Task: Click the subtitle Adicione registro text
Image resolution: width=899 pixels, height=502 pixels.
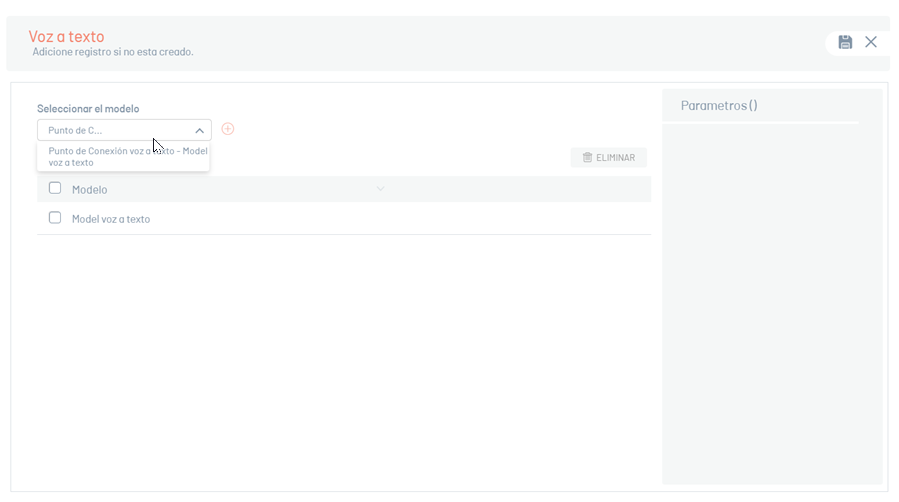Action: click(113, 52)
